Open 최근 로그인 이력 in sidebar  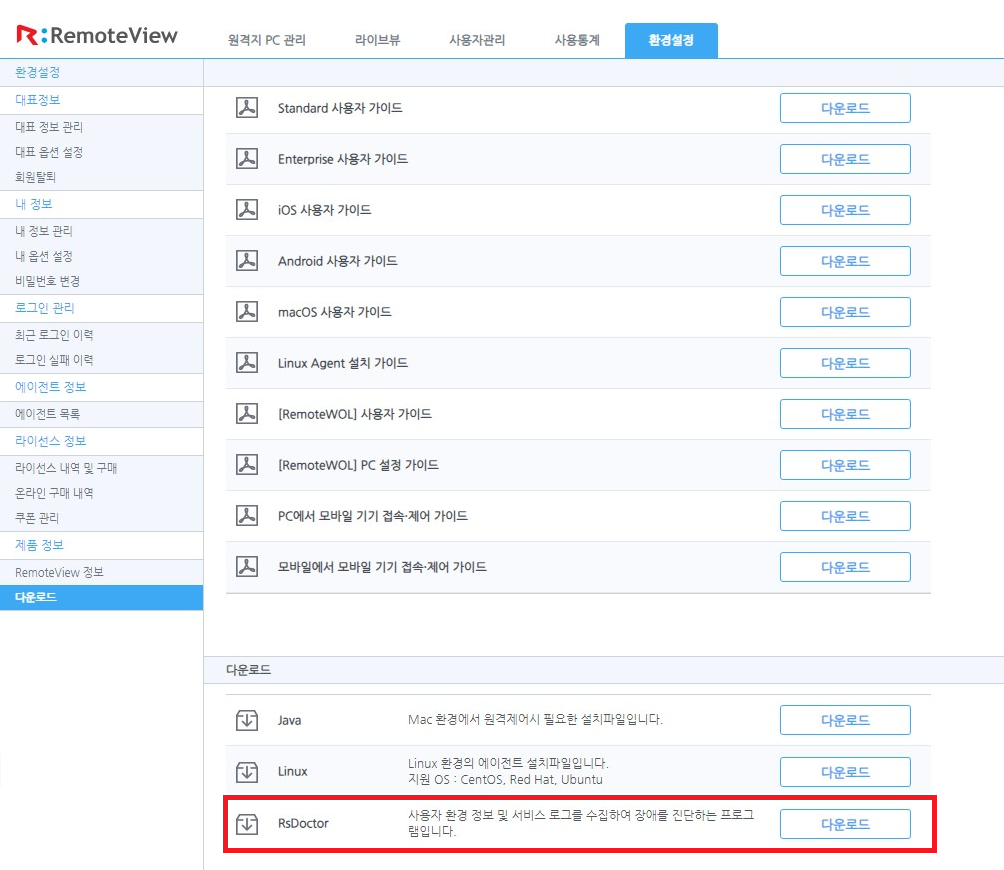54,335
